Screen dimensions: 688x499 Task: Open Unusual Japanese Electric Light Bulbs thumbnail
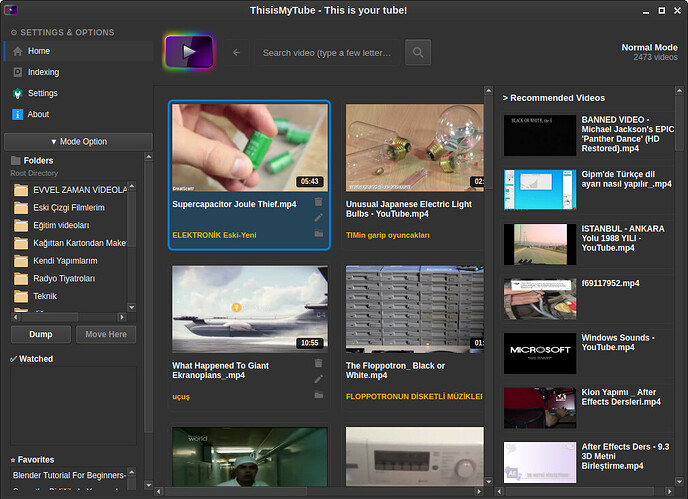tap(415, 147)
